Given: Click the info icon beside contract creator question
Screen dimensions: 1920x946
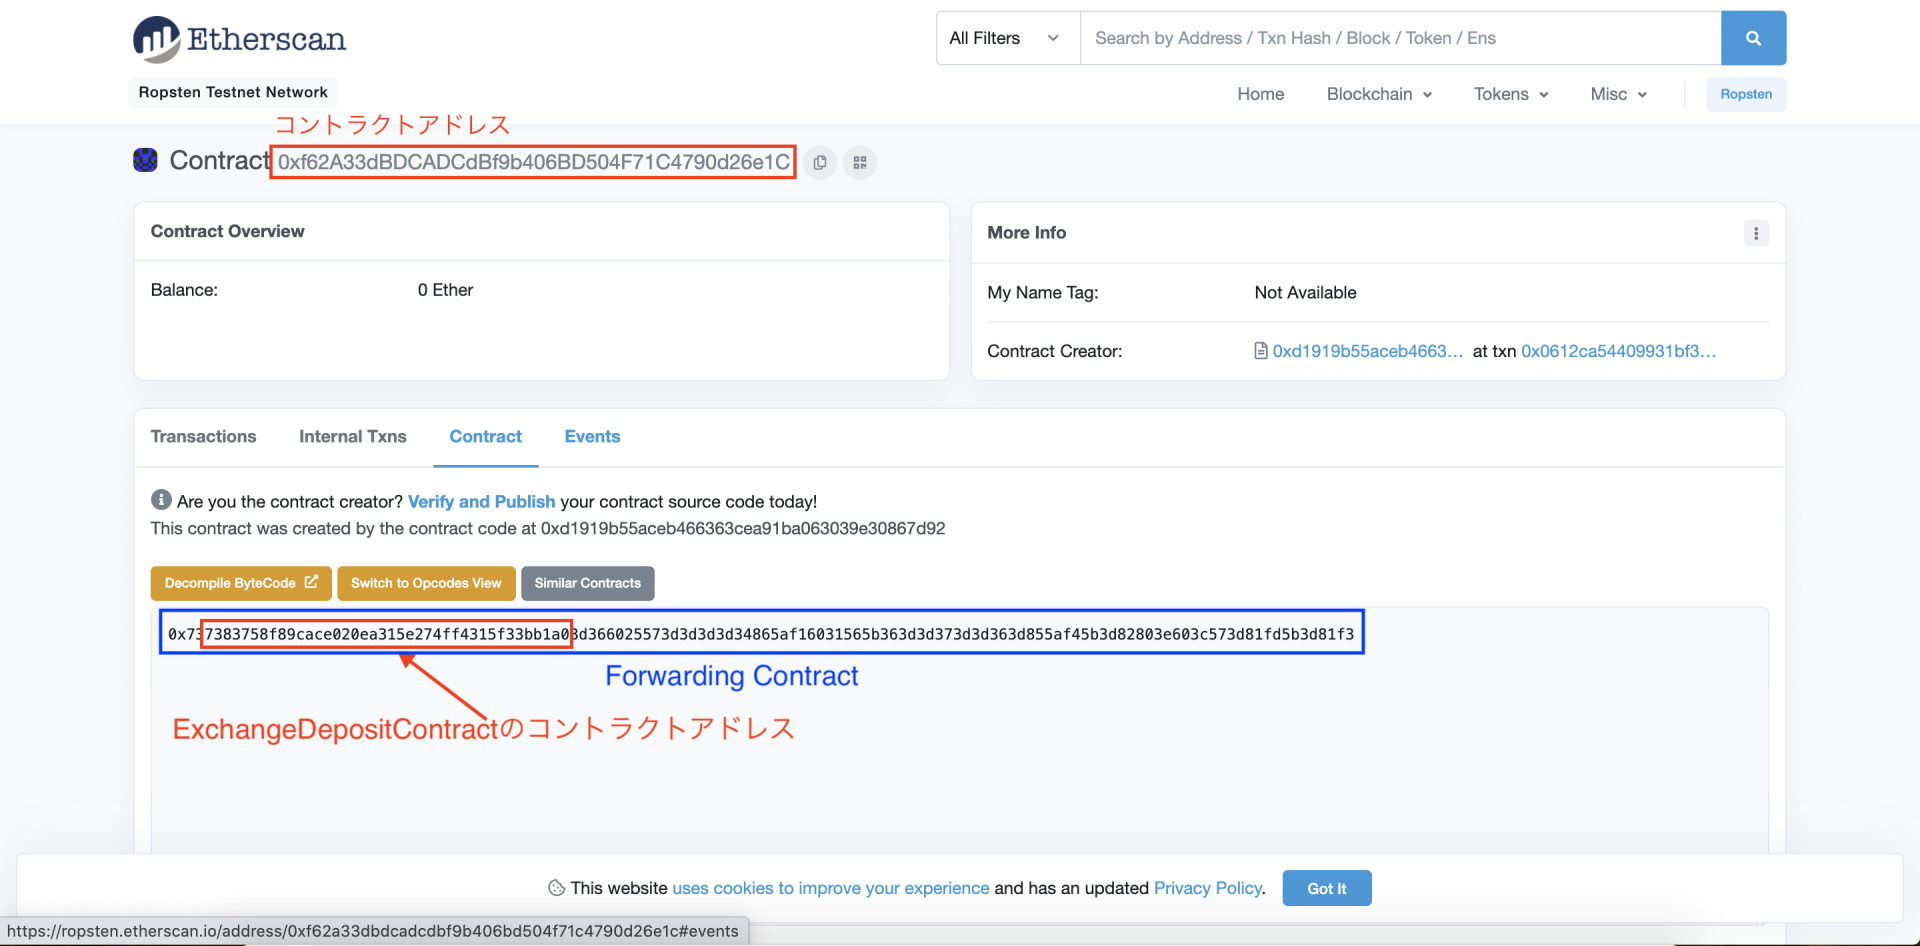Looking at the screenshot, I should tap(161, 500).
